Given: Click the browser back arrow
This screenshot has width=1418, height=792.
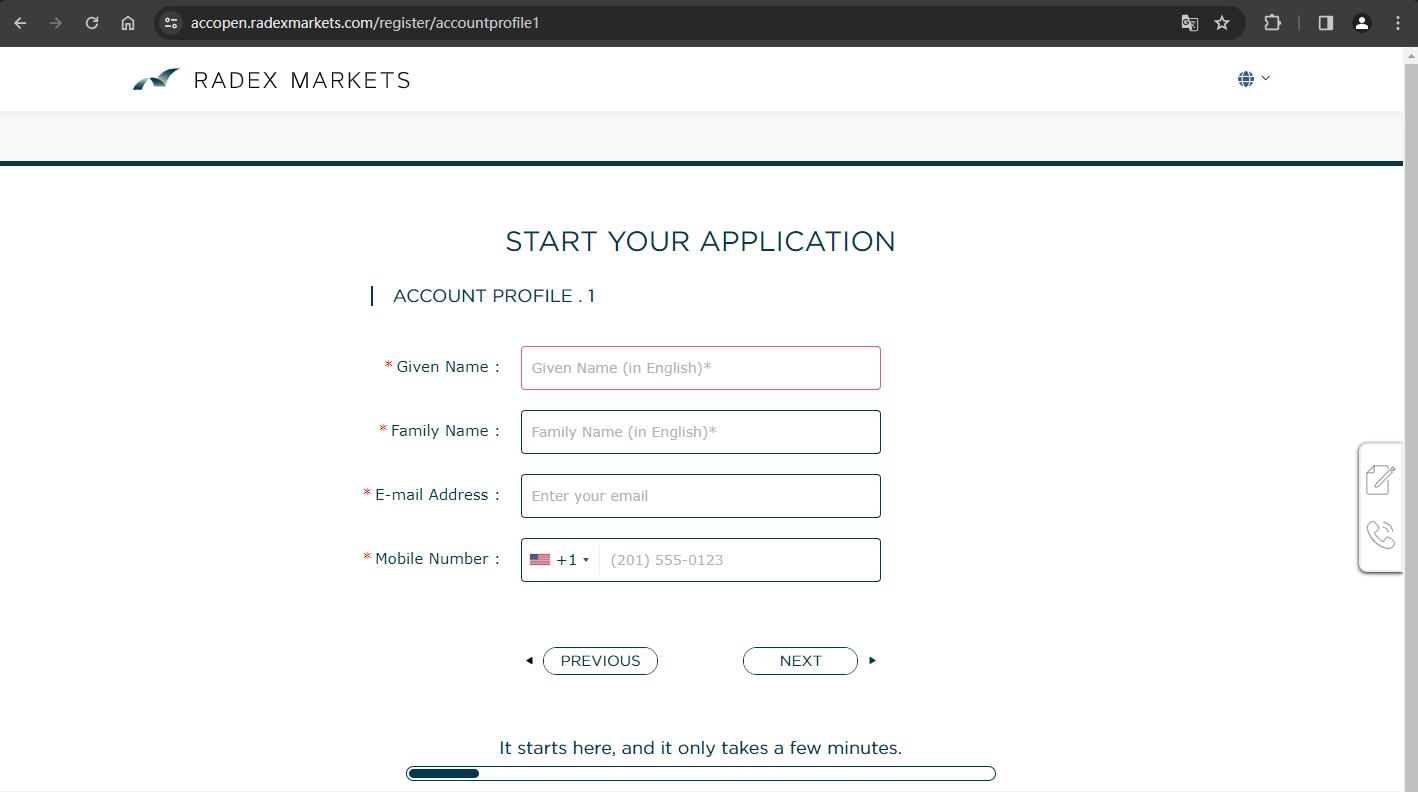Looking at the screenshot, I should [20, 22].
